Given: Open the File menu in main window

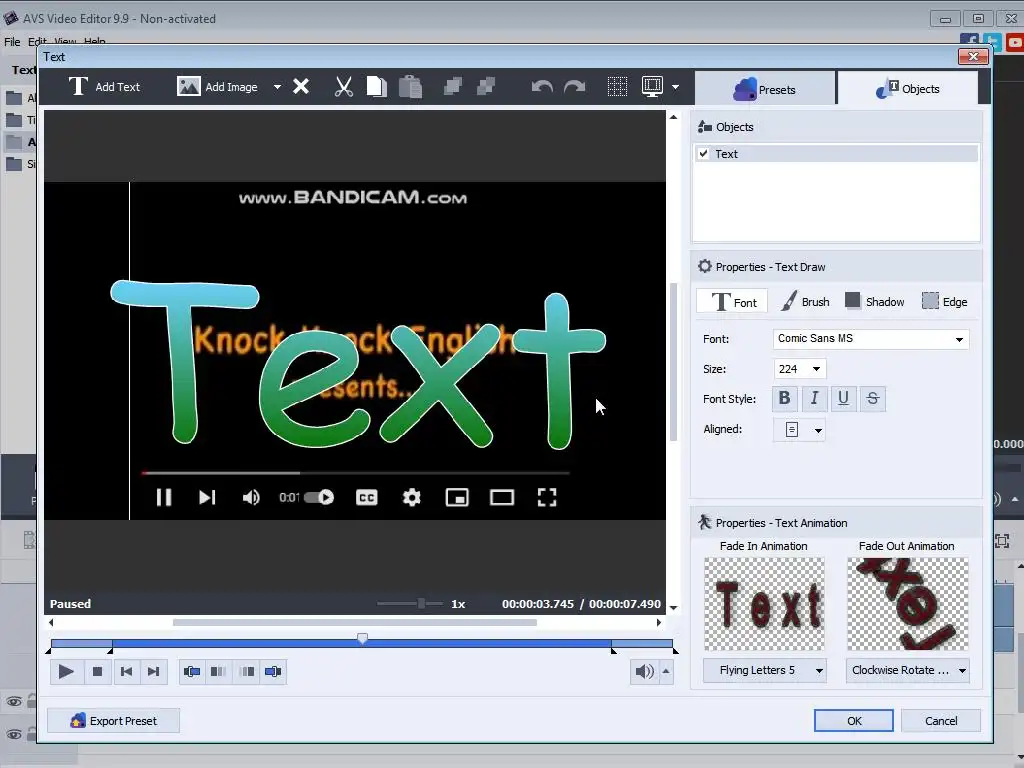Looking at the screenshot, I should click(x=12, y=42).
